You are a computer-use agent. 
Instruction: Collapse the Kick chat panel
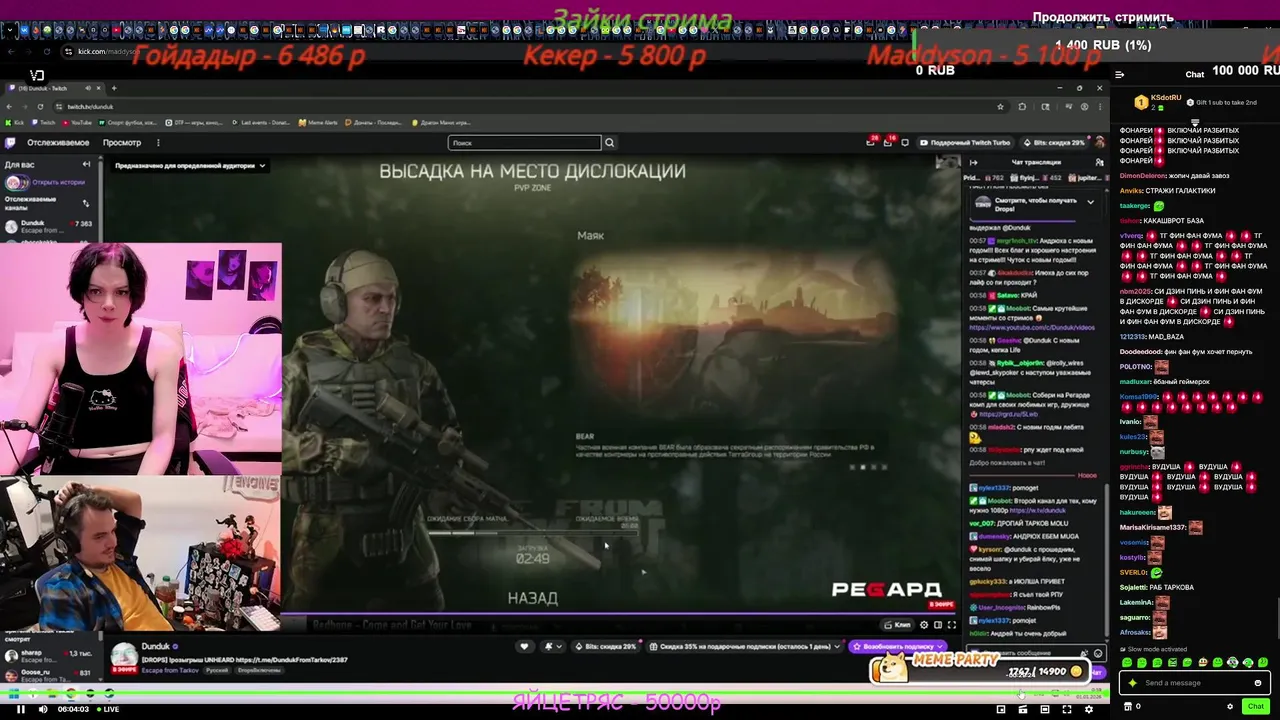(x=1119, y=74)
